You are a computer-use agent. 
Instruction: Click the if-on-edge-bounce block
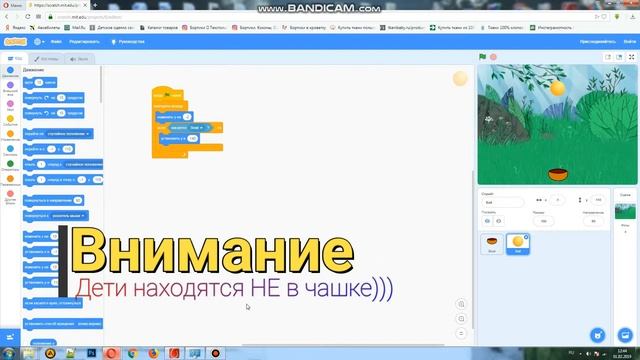point(53,303)
